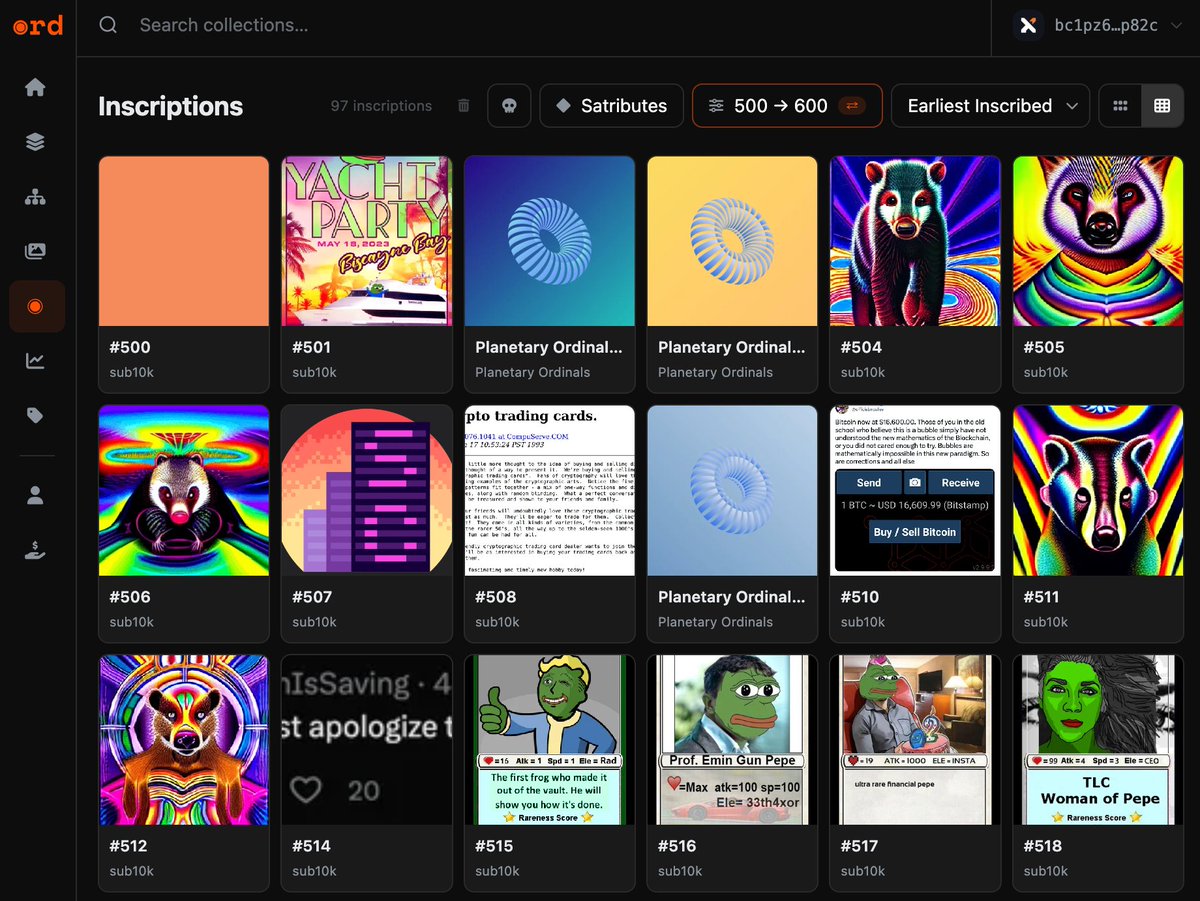The height and width of the screenshot is (901, 1200).
Task: Open the Earliest Inscribed sort dropdown
Action: (990, 106)
